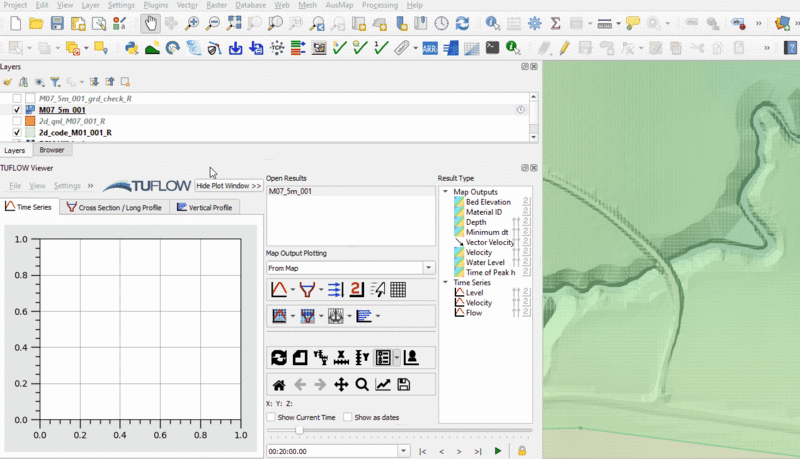This screenshot has height=459, width=800.
Task: Click the home icon in plot toolbar
Action: coord(279,385)
